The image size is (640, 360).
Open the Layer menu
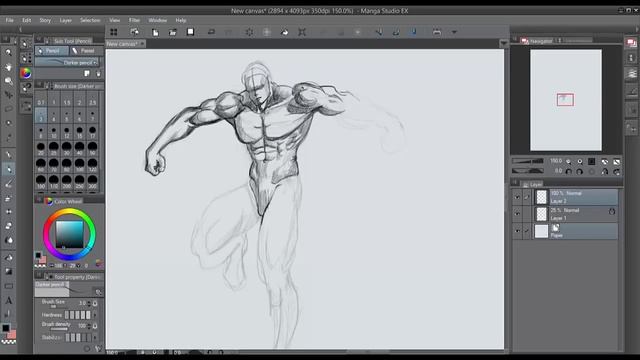click(x=65, y=20)
